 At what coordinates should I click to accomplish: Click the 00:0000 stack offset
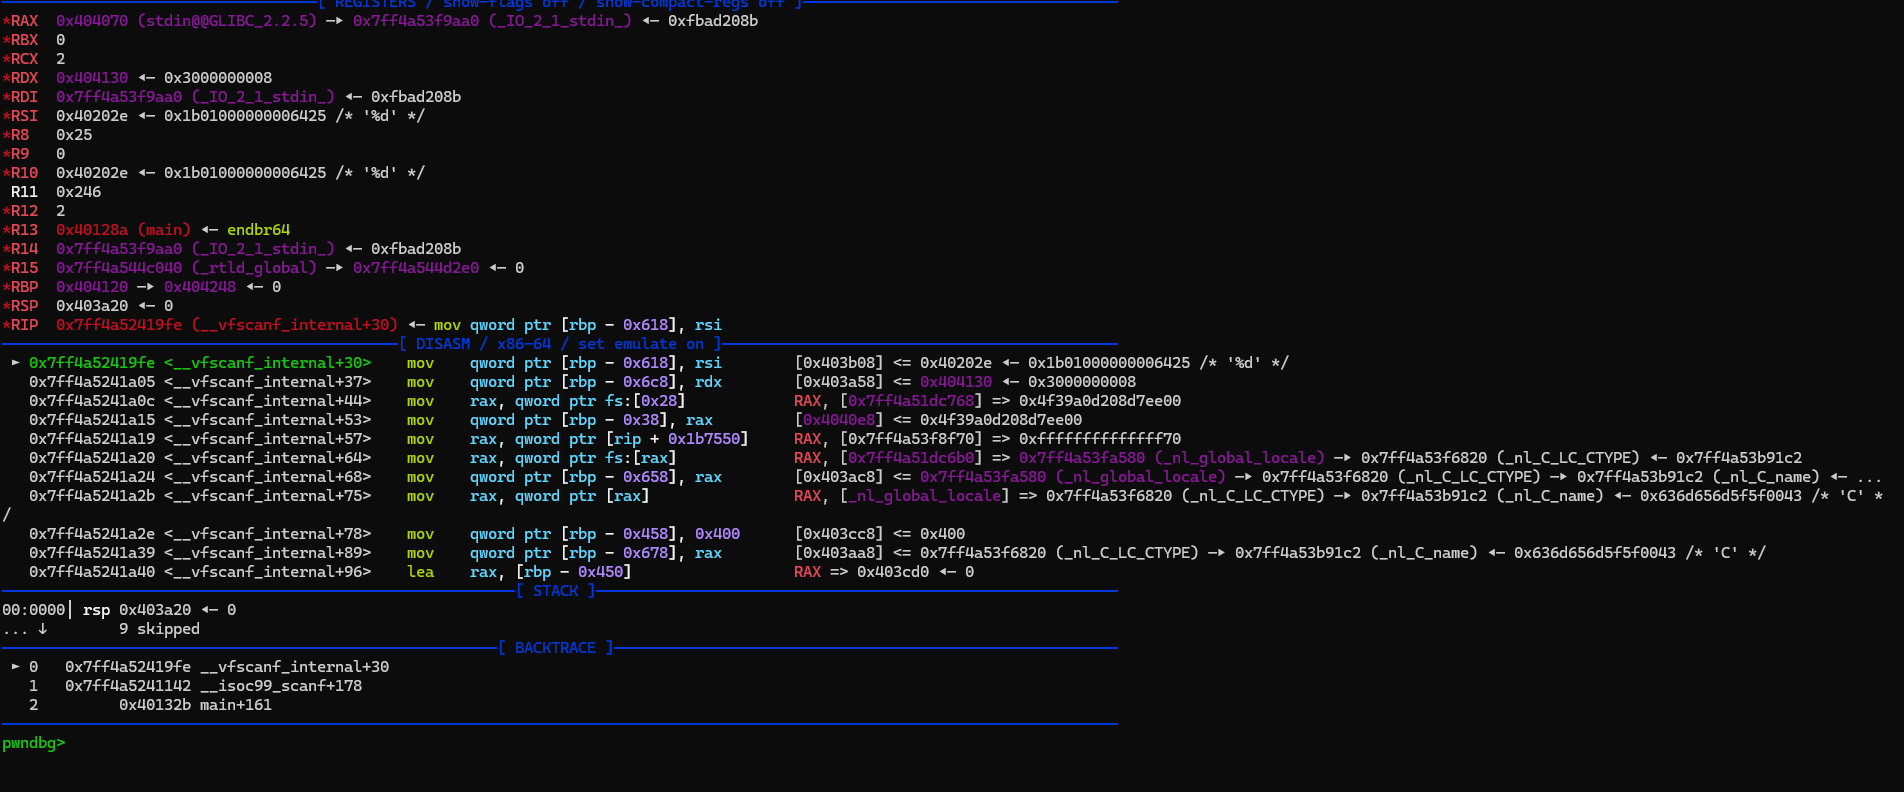tap(33, 610)
